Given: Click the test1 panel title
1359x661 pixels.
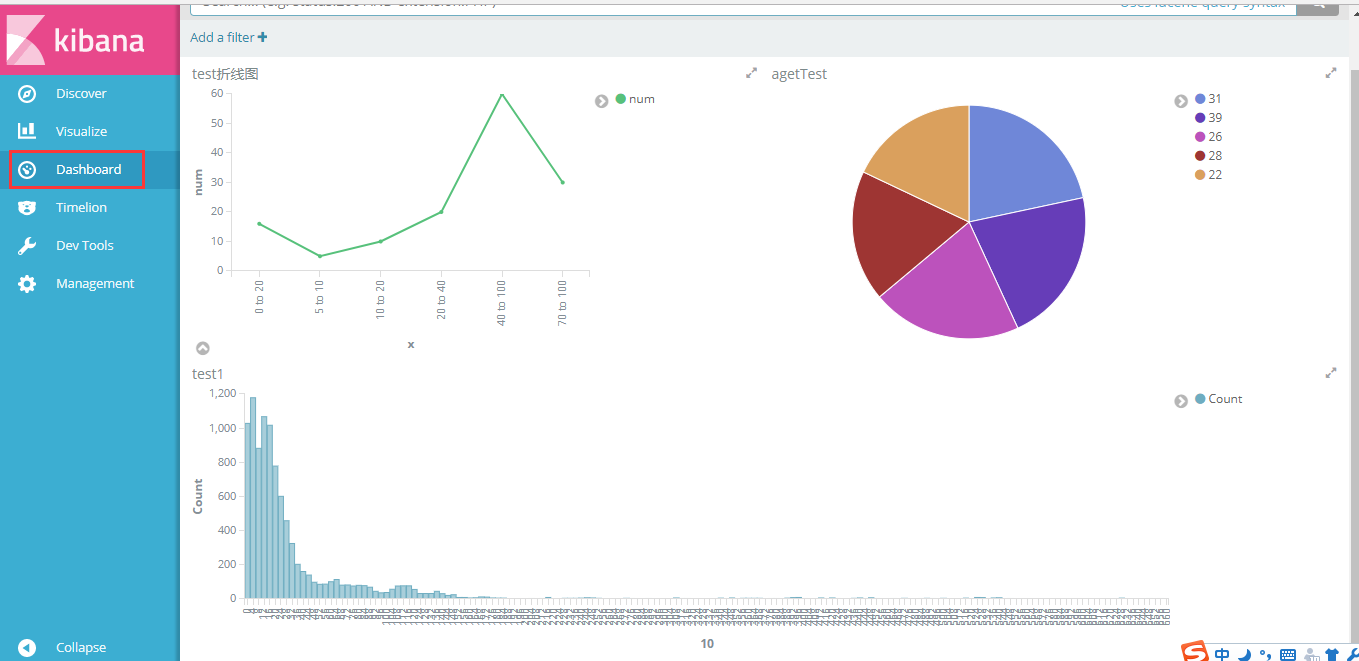Looking at the screenshot, I should point(207,373).
